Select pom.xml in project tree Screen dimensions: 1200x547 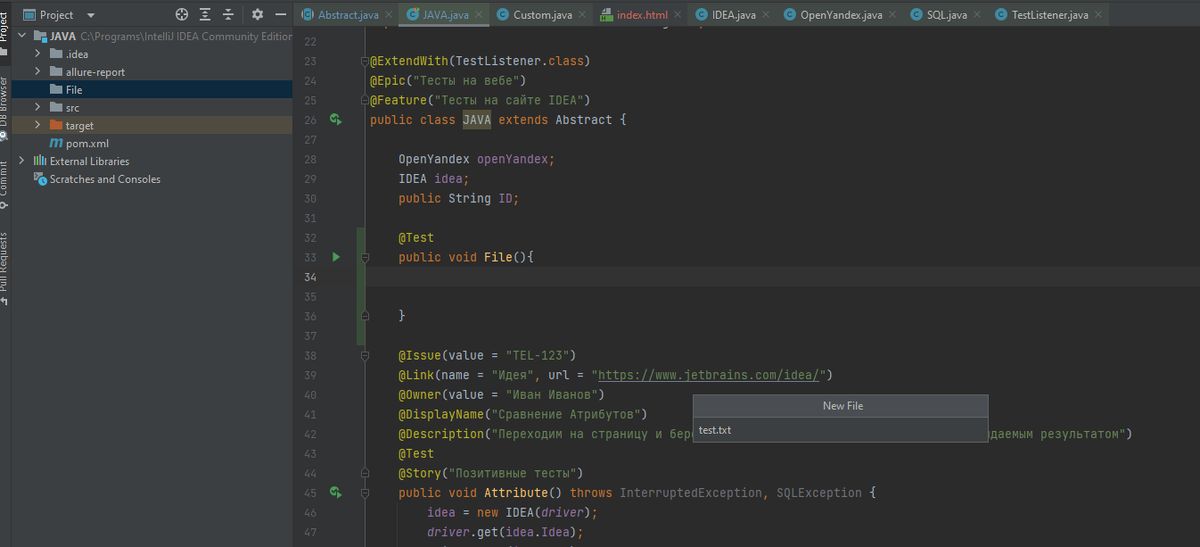(x=152, y=144)
